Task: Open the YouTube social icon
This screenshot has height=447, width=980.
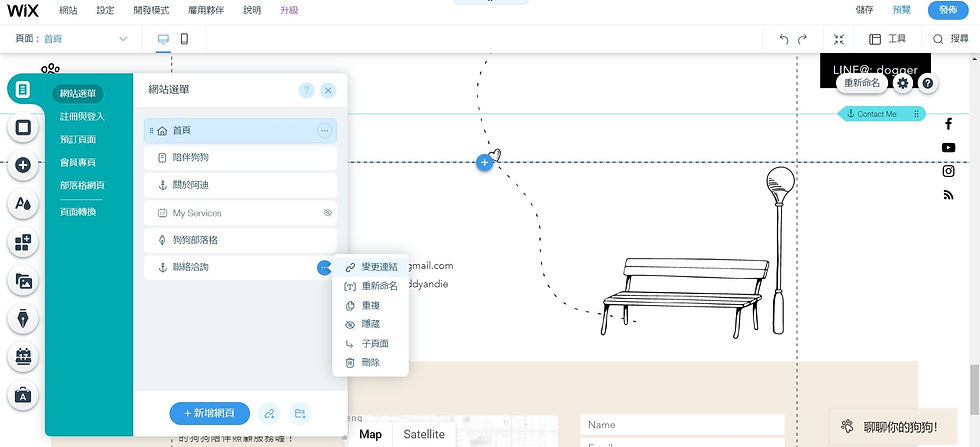Action: (948, 148)
